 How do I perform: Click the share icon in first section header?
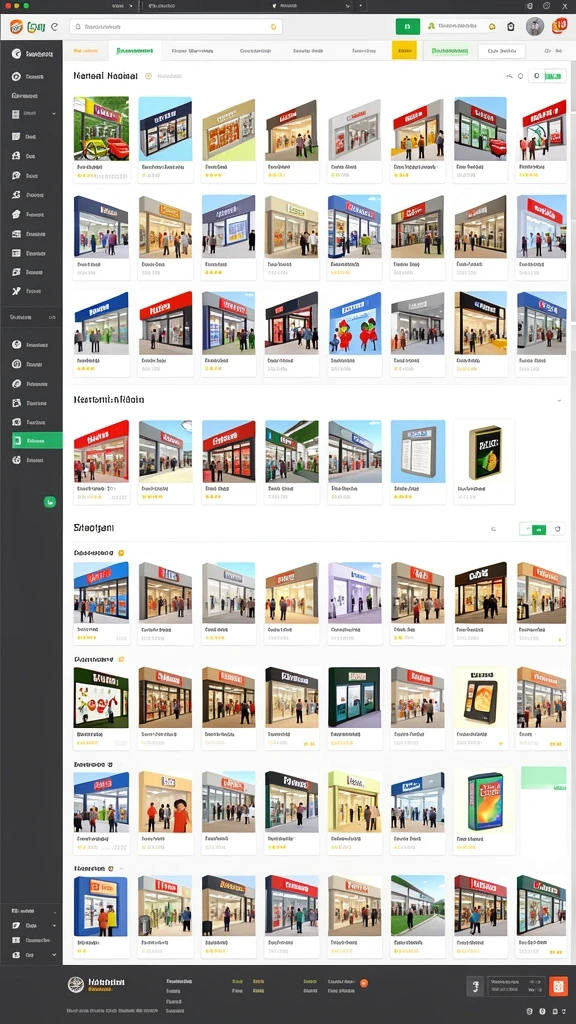point(509,76)
